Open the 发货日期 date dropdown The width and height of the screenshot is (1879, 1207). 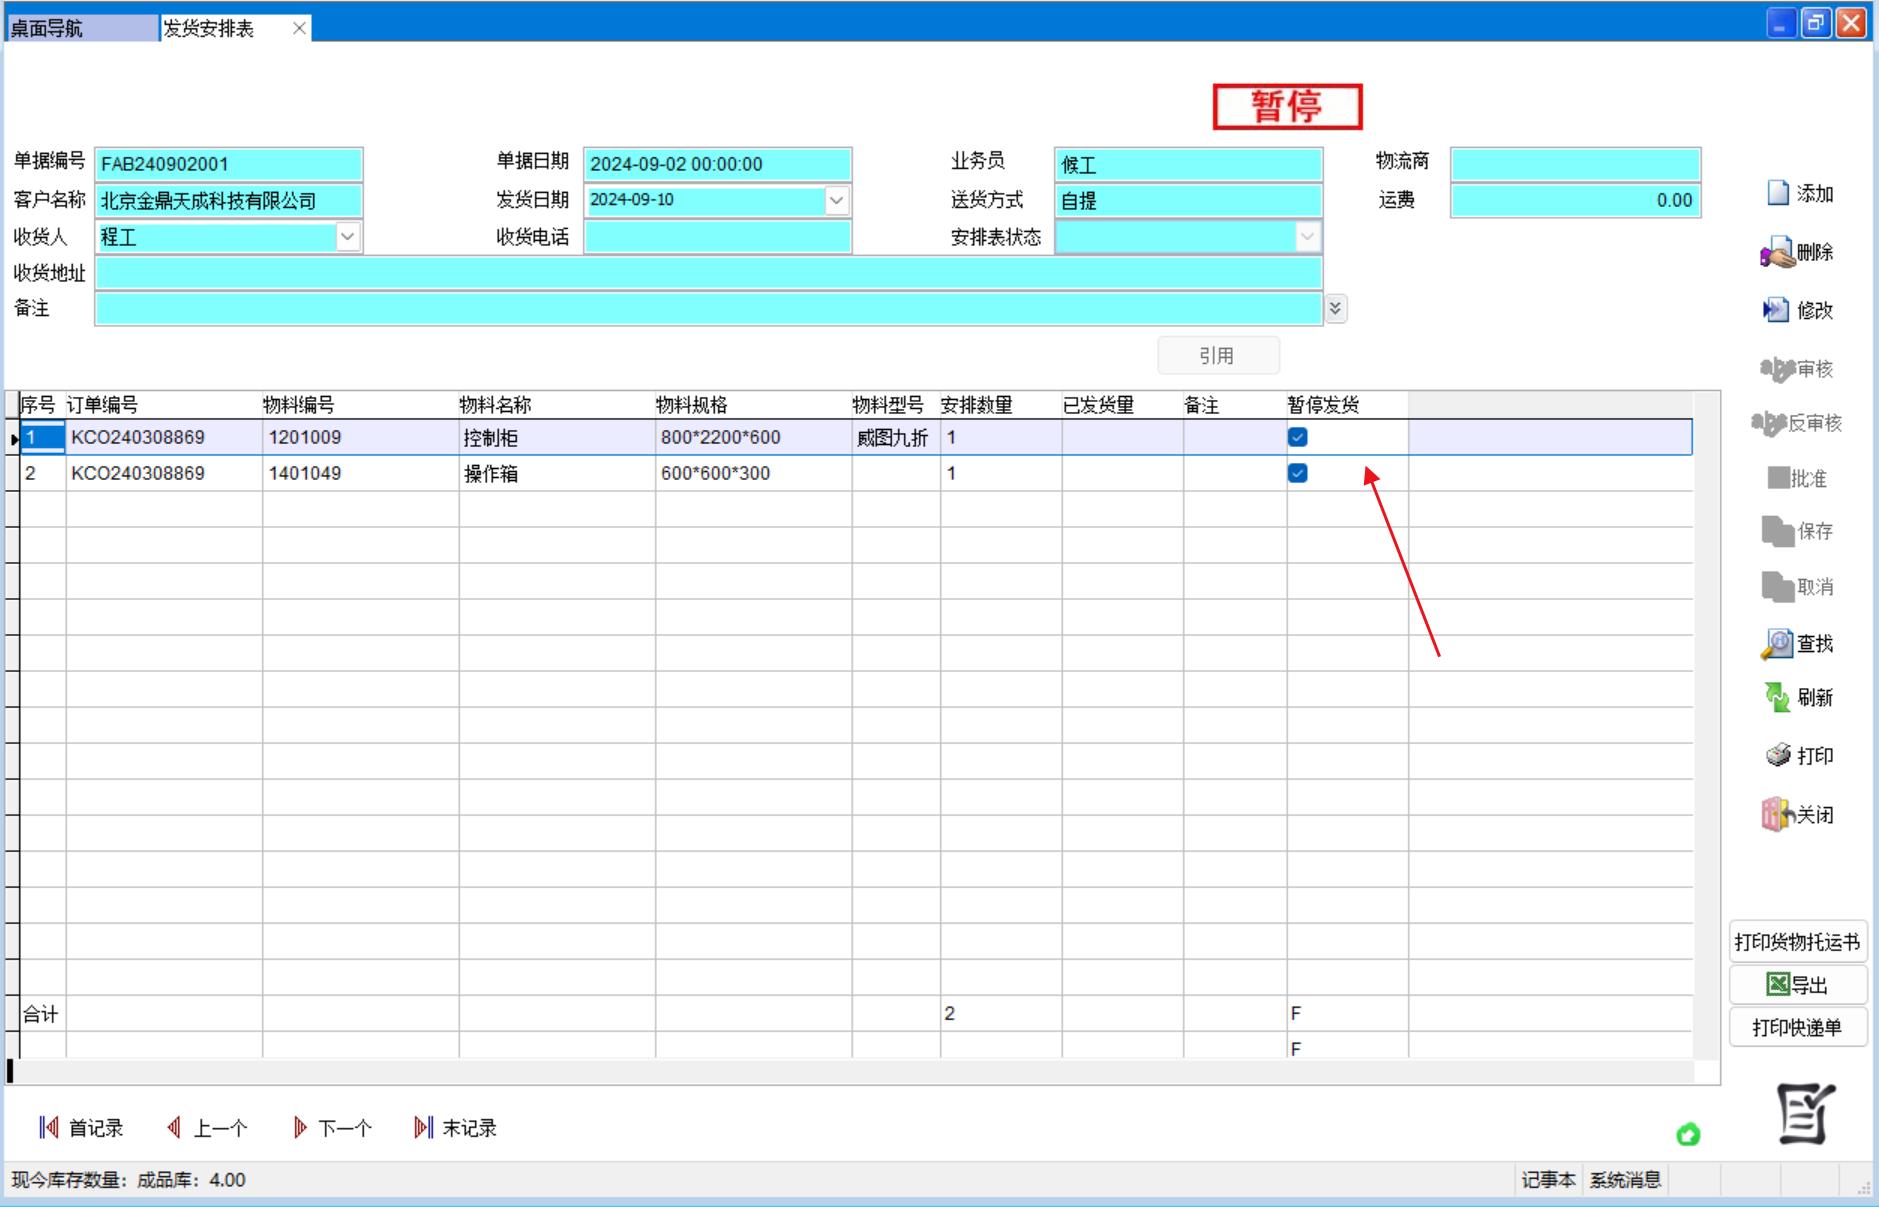[x=836, y=200]
